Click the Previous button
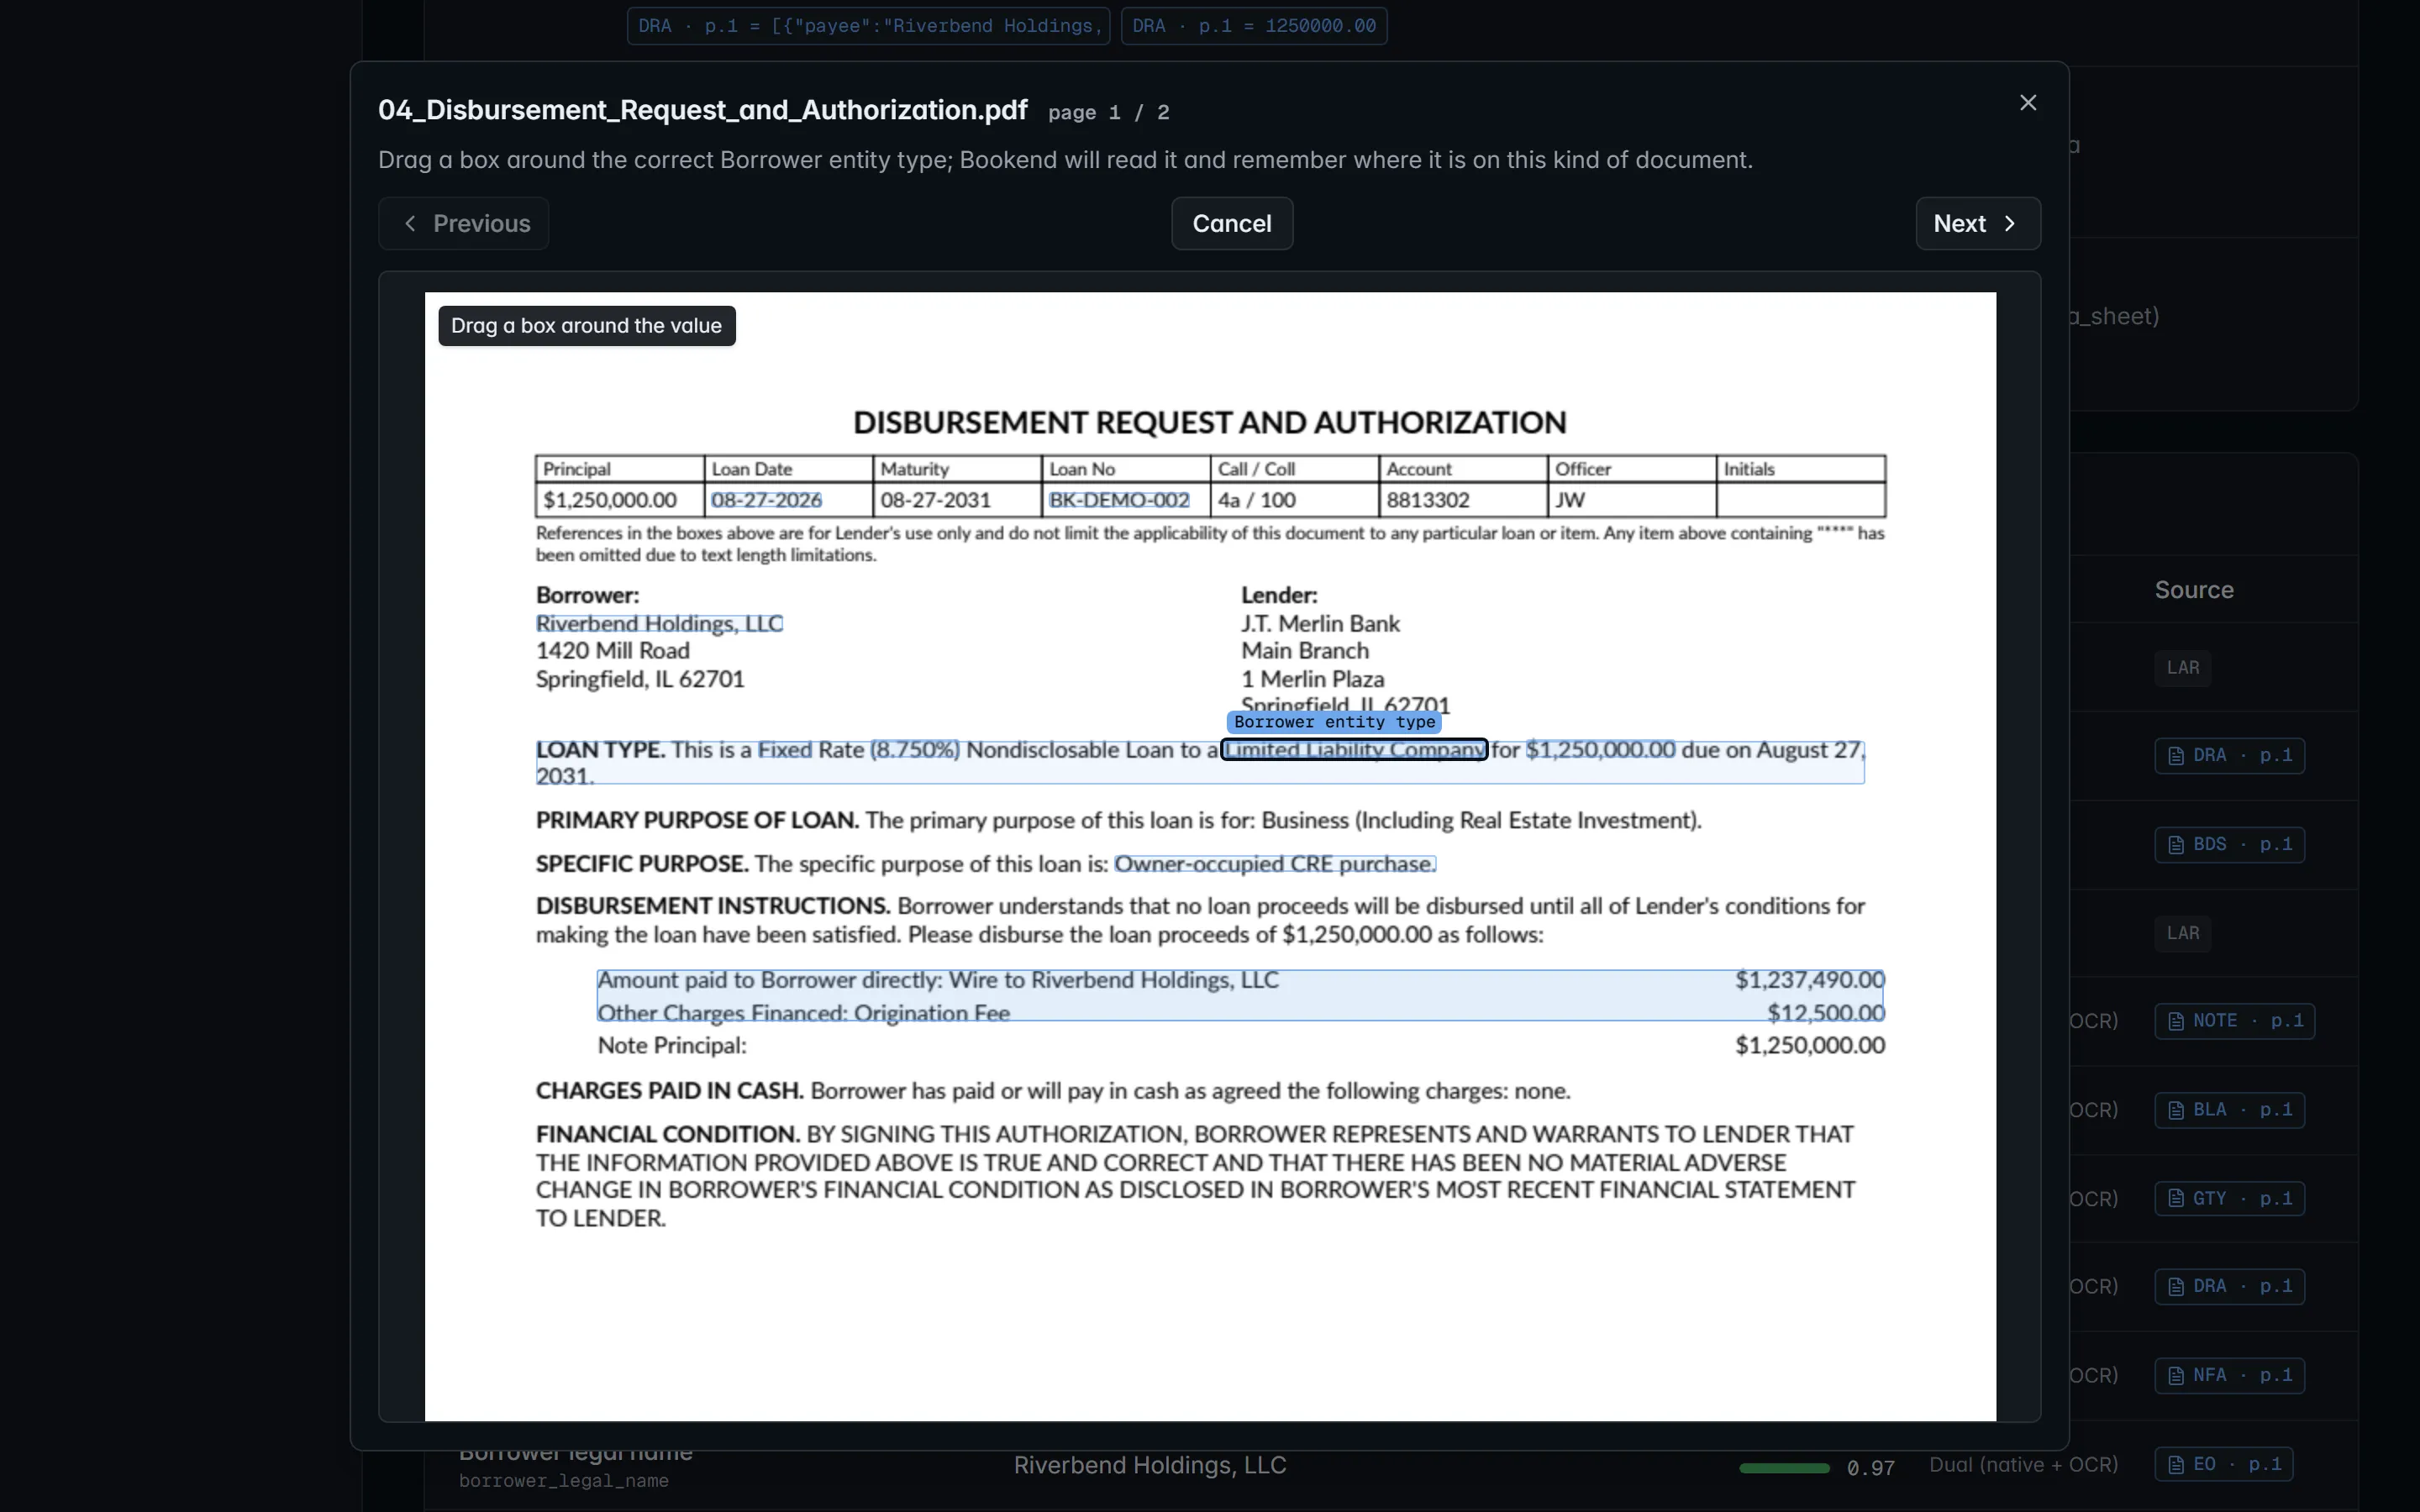The image size is (2420, 1512). 463,223
